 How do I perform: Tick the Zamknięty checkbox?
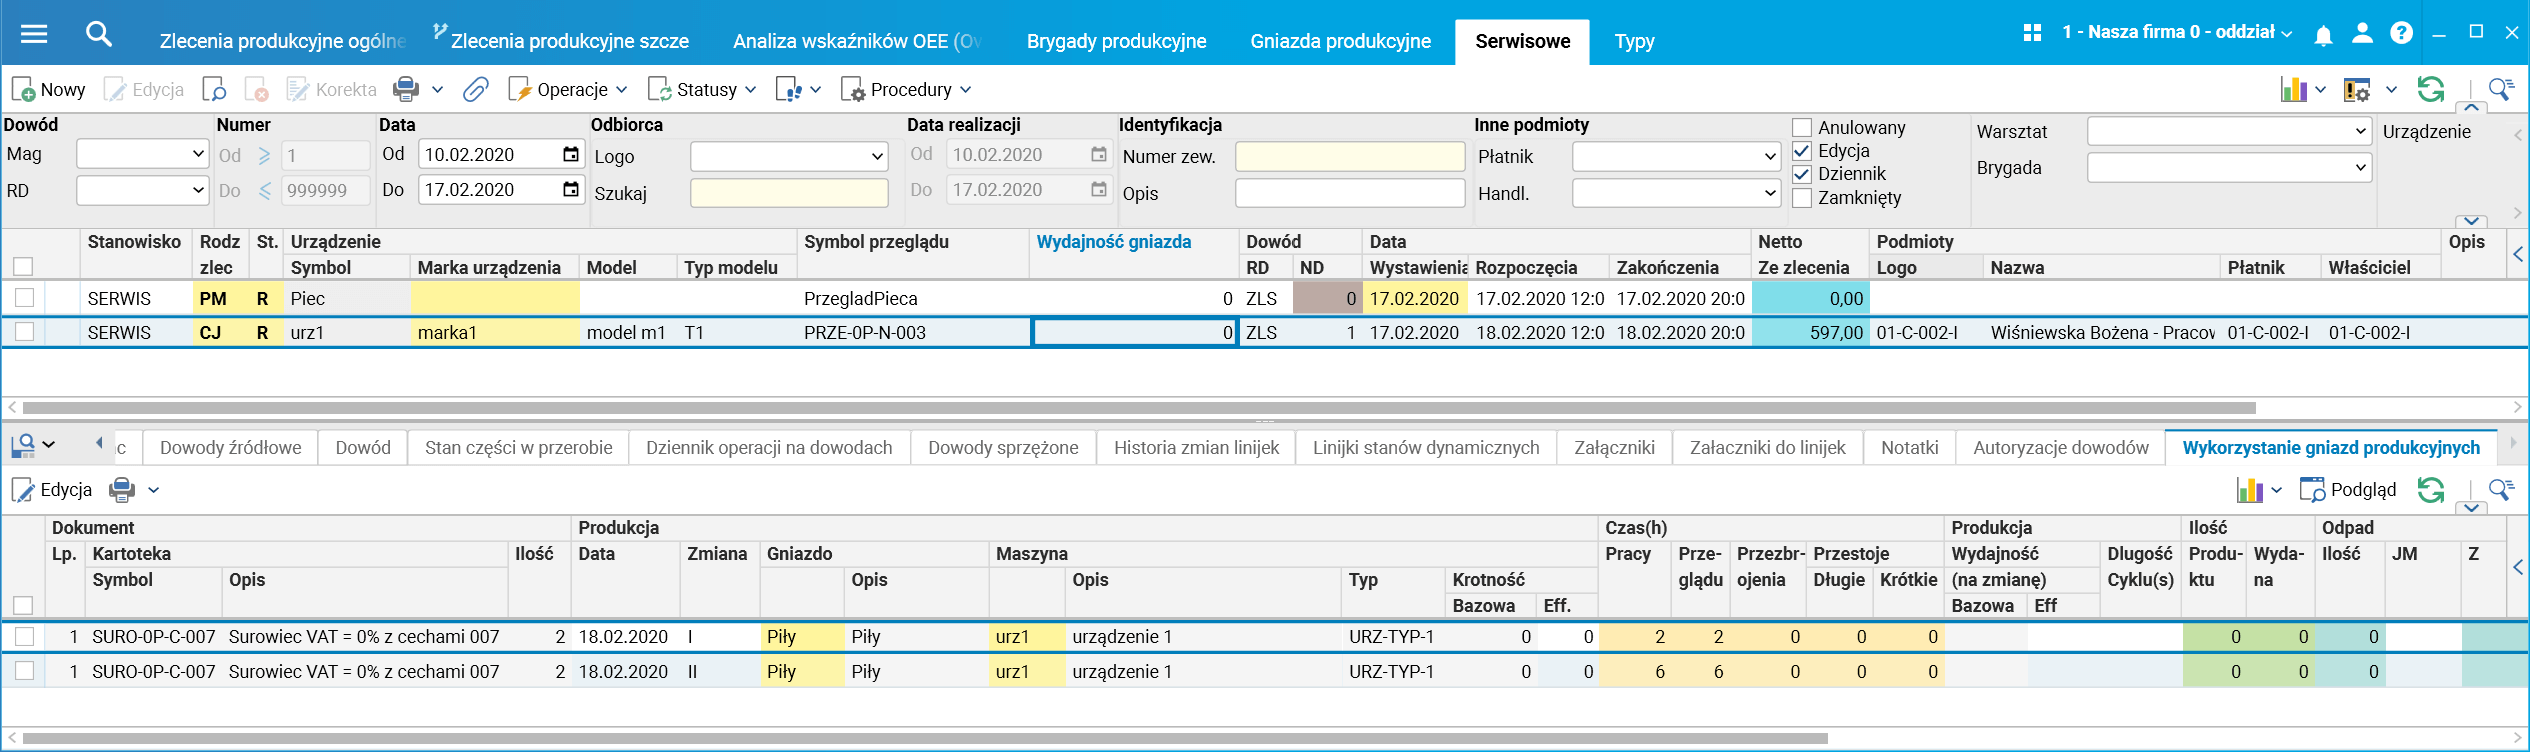1802,198
